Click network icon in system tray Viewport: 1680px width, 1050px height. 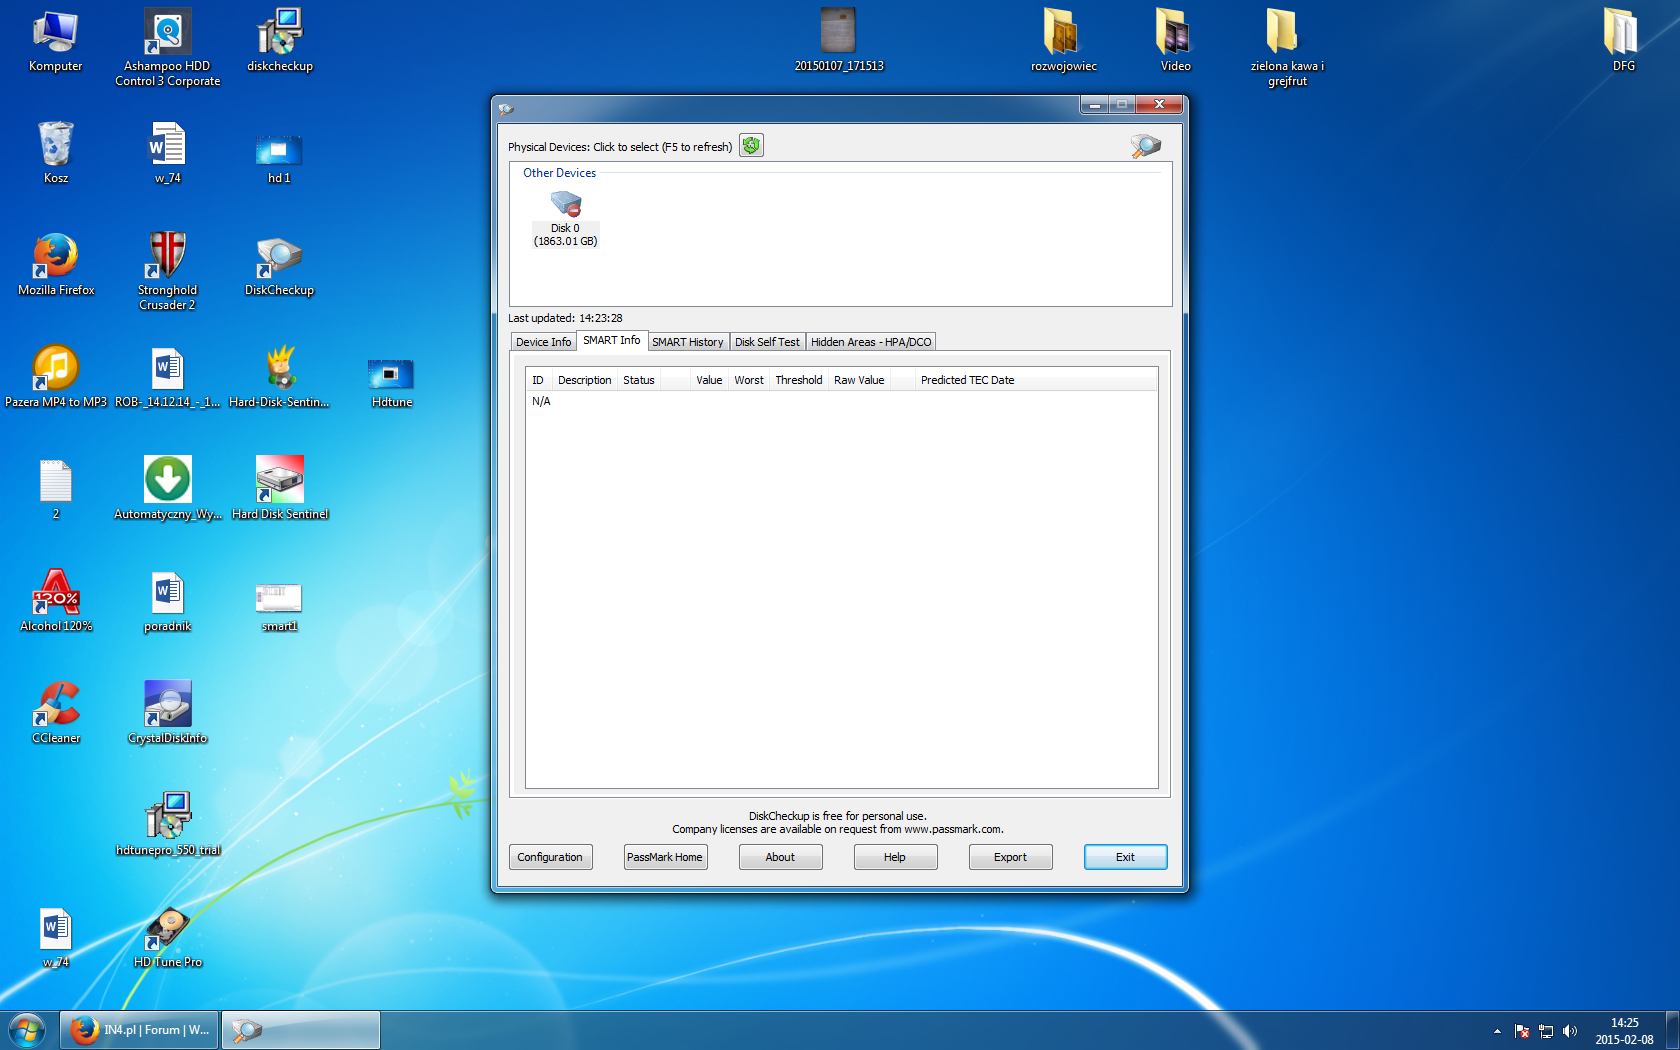[x=1546, y=1031]
